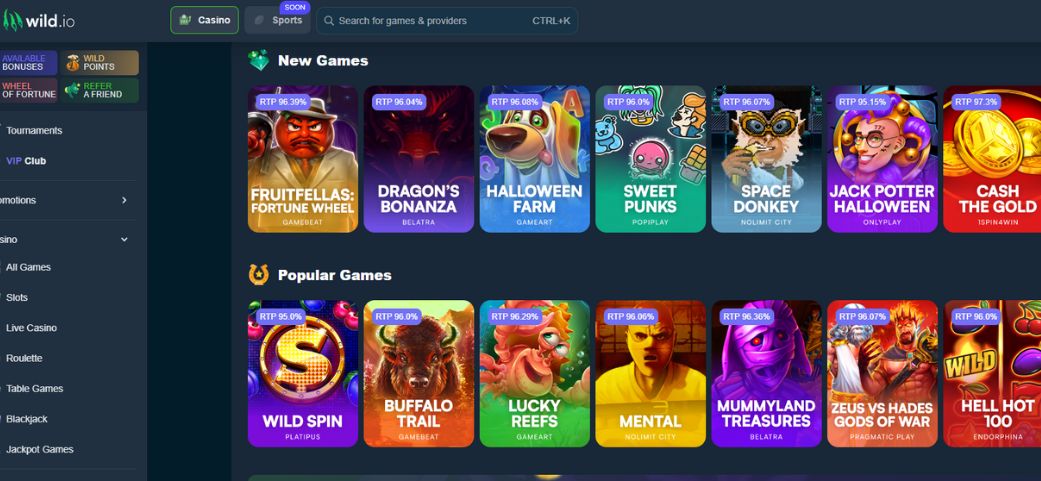Viewport: 1041px width, 481px height.
Task: Launch the Buffalo Trail game card
Action: (419, 374)
